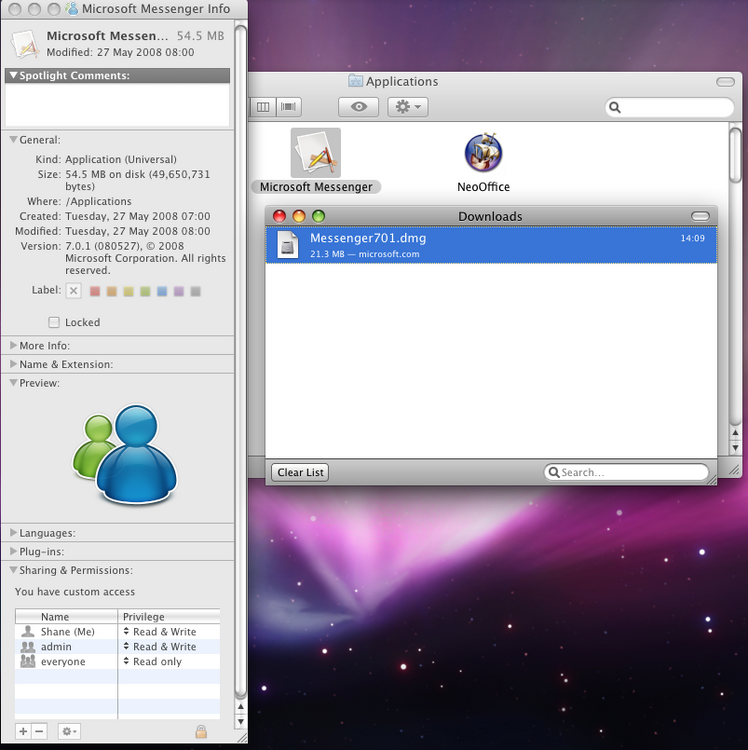This screenshot has width=748, height=750.
Task: Click the Applications folder proxy icon in title
Action: coord(355,81)
